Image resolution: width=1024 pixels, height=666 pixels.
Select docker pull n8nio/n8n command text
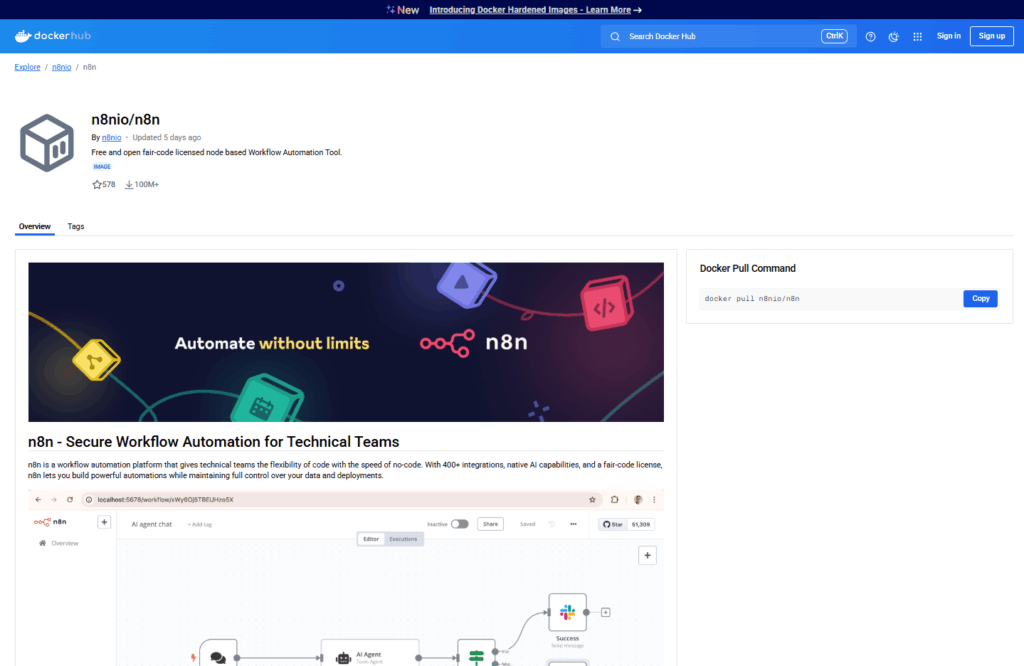[752, 298]
